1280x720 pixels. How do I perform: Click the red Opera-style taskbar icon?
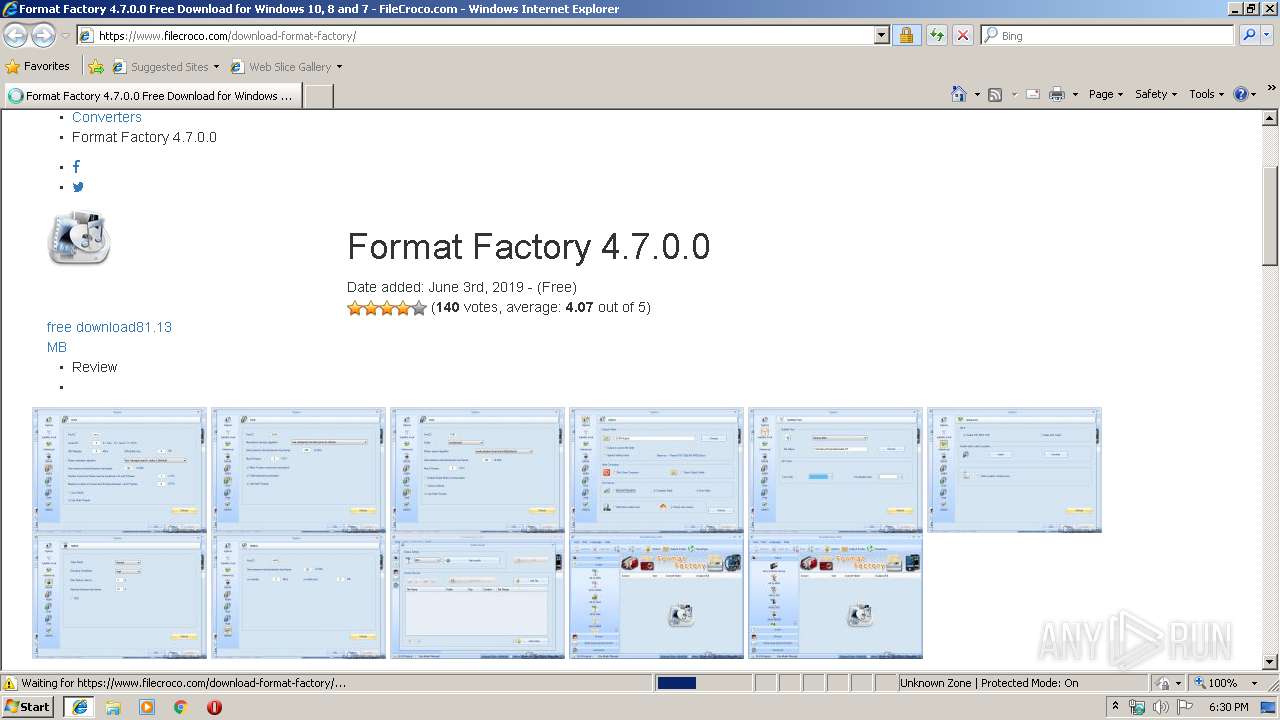pyautogui.click(x=214, y=707)
